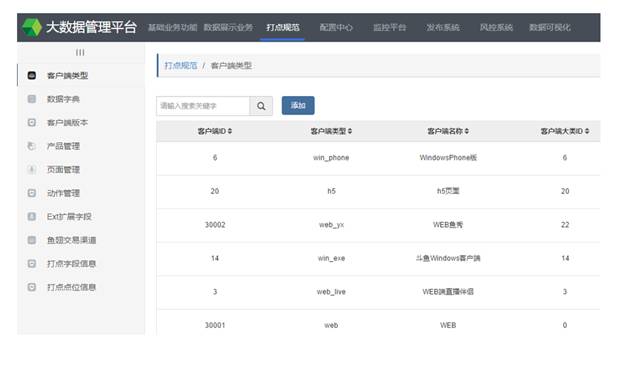Click the 鱼翅交易渠道 sidebar icon

32,240
